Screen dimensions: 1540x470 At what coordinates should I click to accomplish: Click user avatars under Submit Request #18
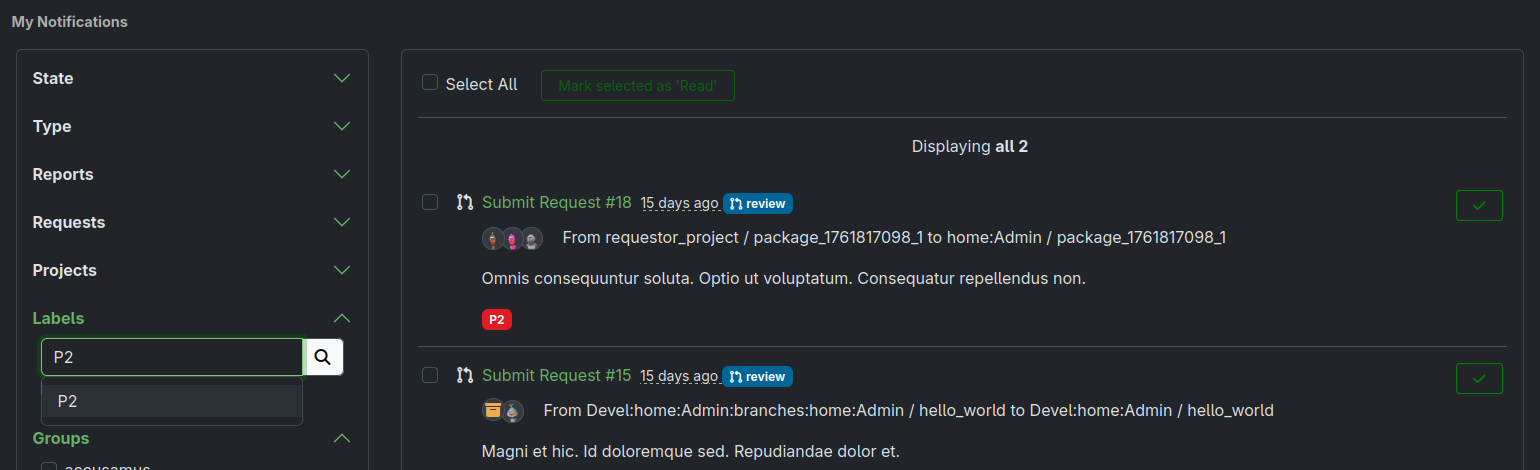click(x=512, y=238)
